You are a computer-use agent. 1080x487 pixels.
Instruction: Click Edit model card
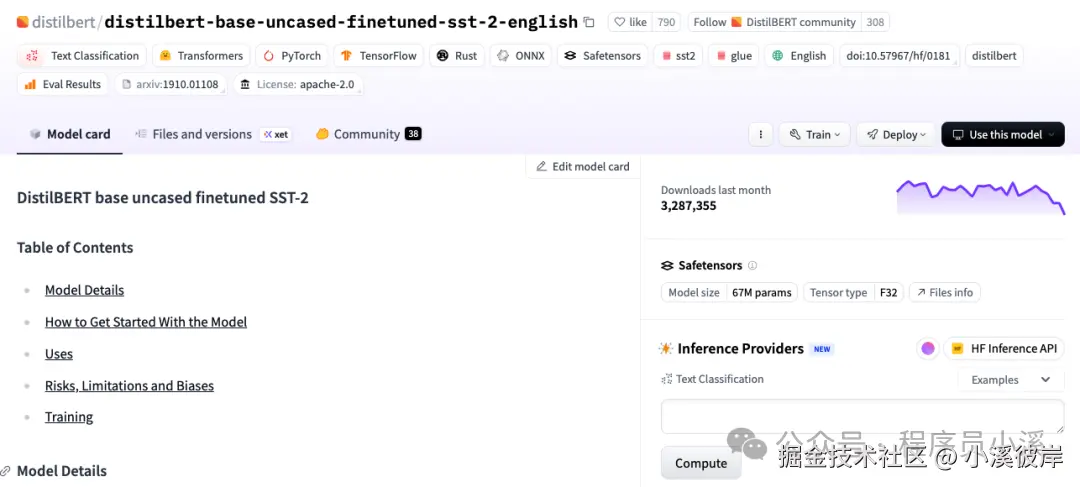pyautogui.click(x=583, y=166)
